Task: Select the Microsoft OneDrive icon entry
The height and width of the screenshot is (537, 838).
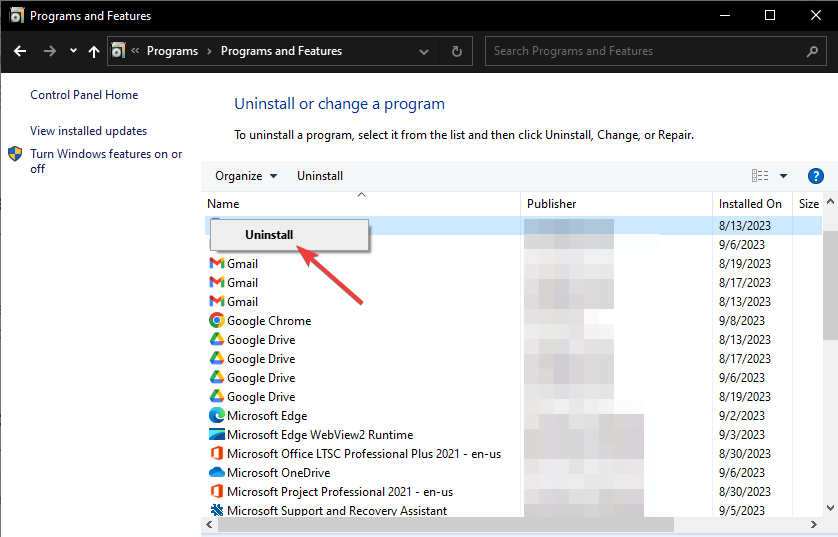Action: pos(216,473)
